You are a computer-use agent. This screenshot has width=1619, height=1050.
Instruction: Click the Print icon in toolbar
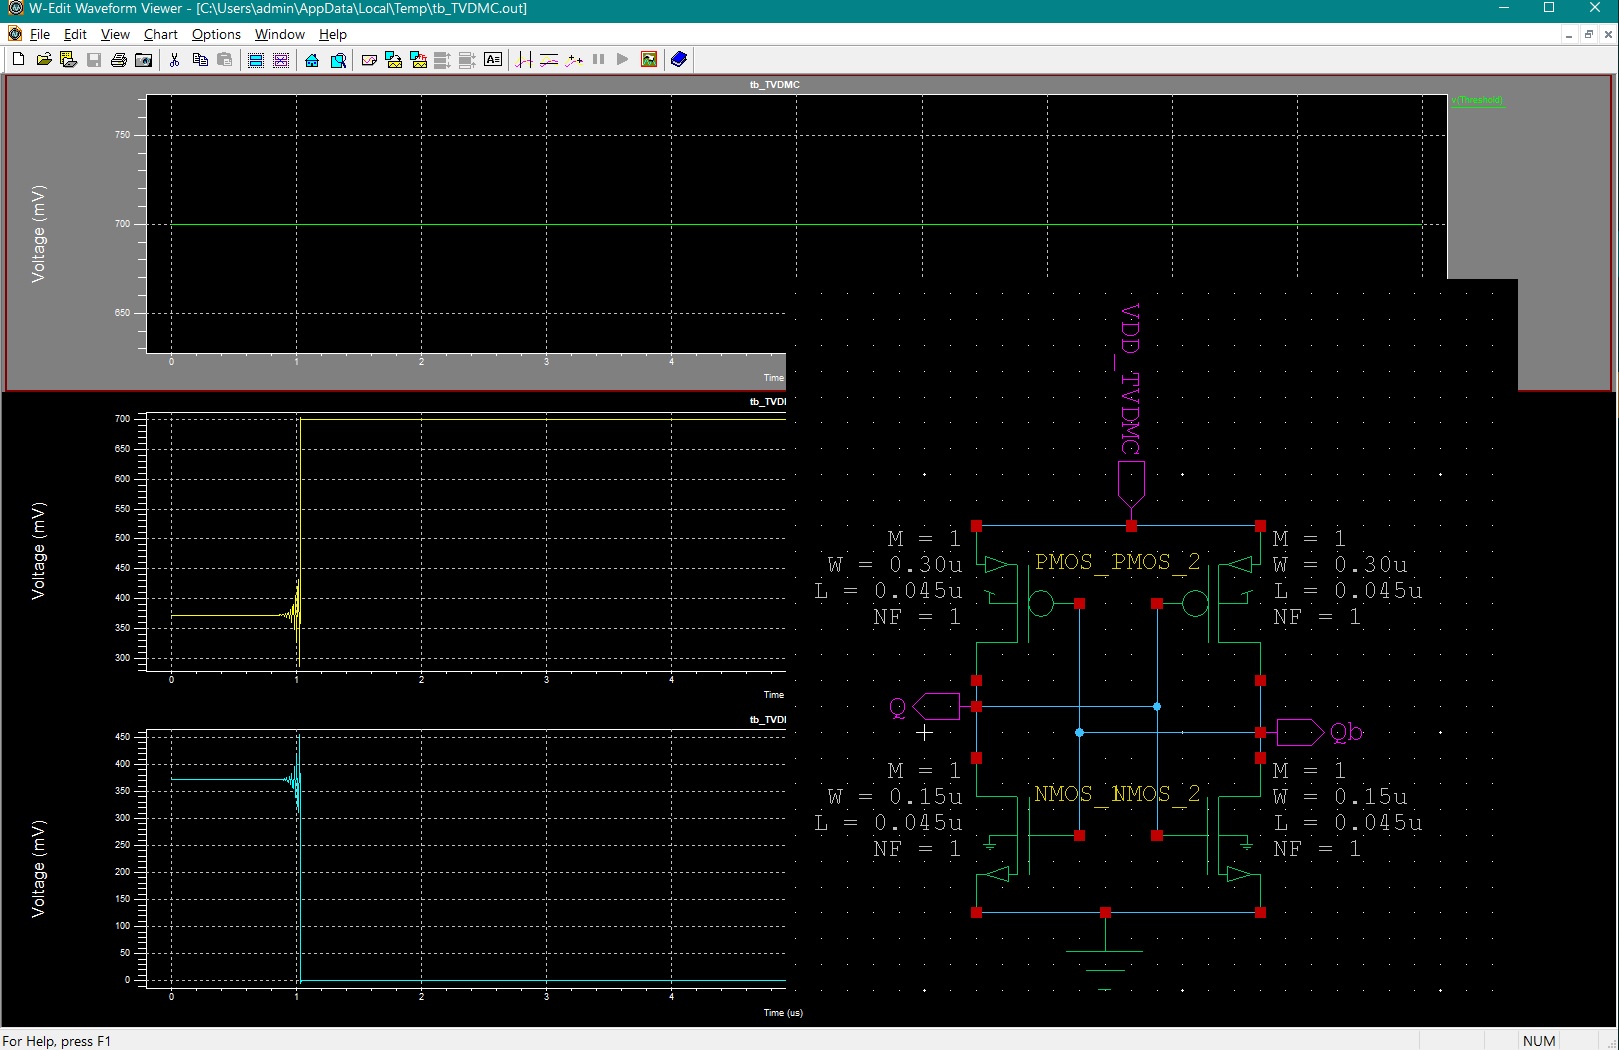119,60
